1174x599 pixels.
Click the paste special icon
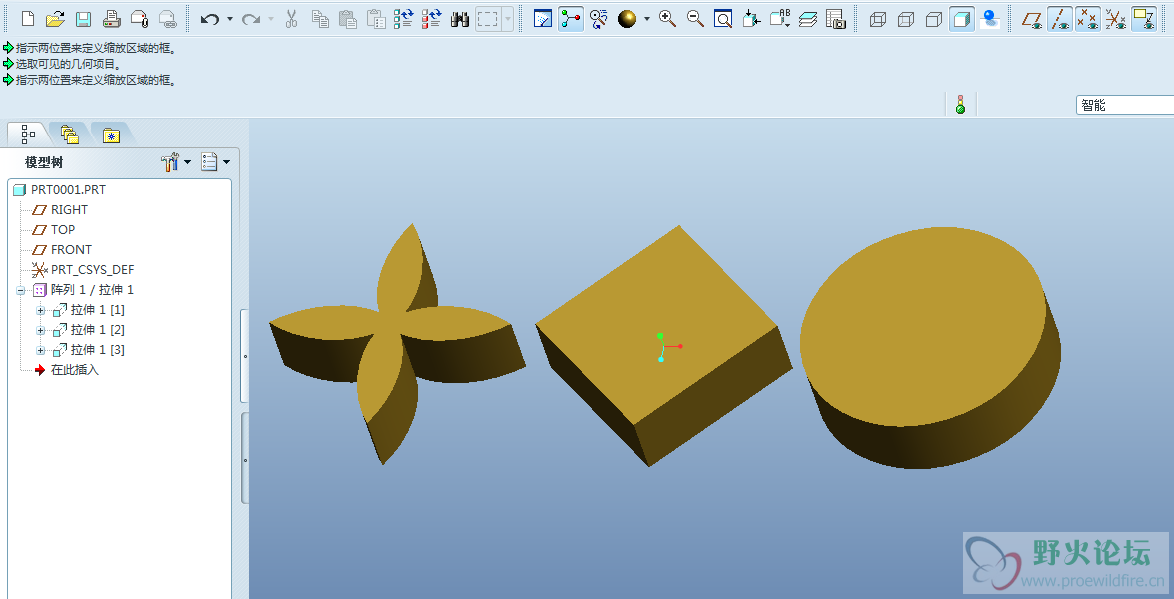pyautogui.click(x=376, y=19)
